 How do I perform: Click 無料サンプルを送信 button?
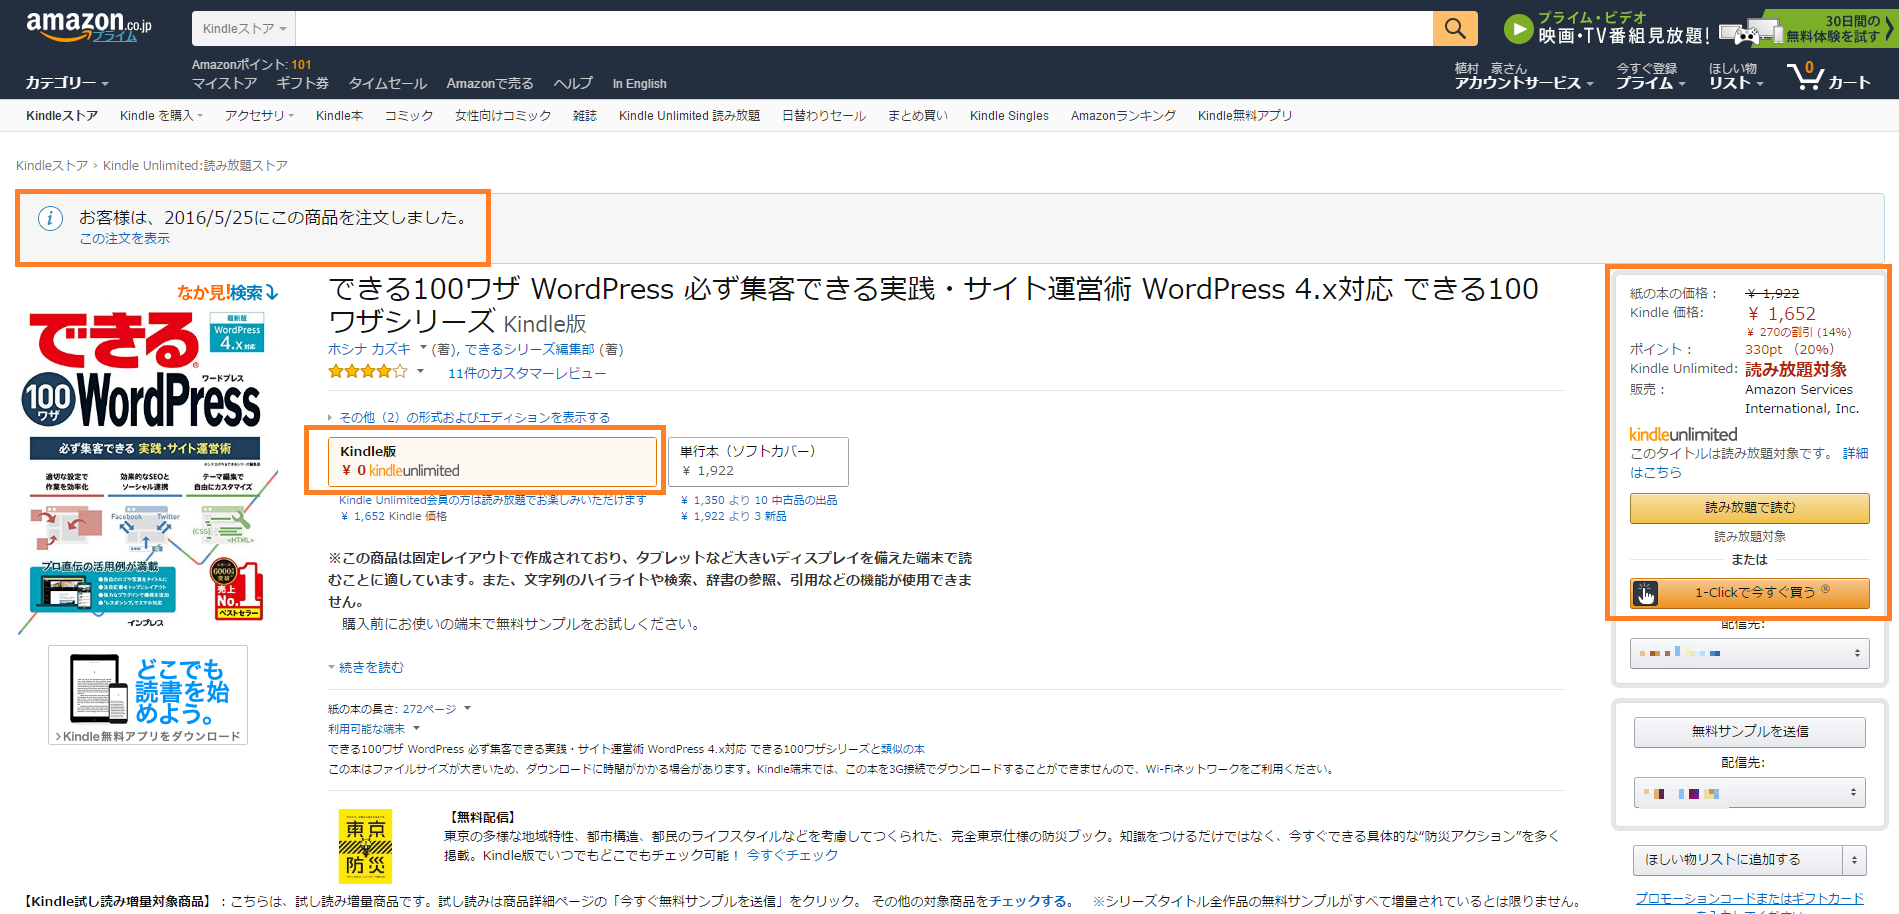[x=1749, y=732]
